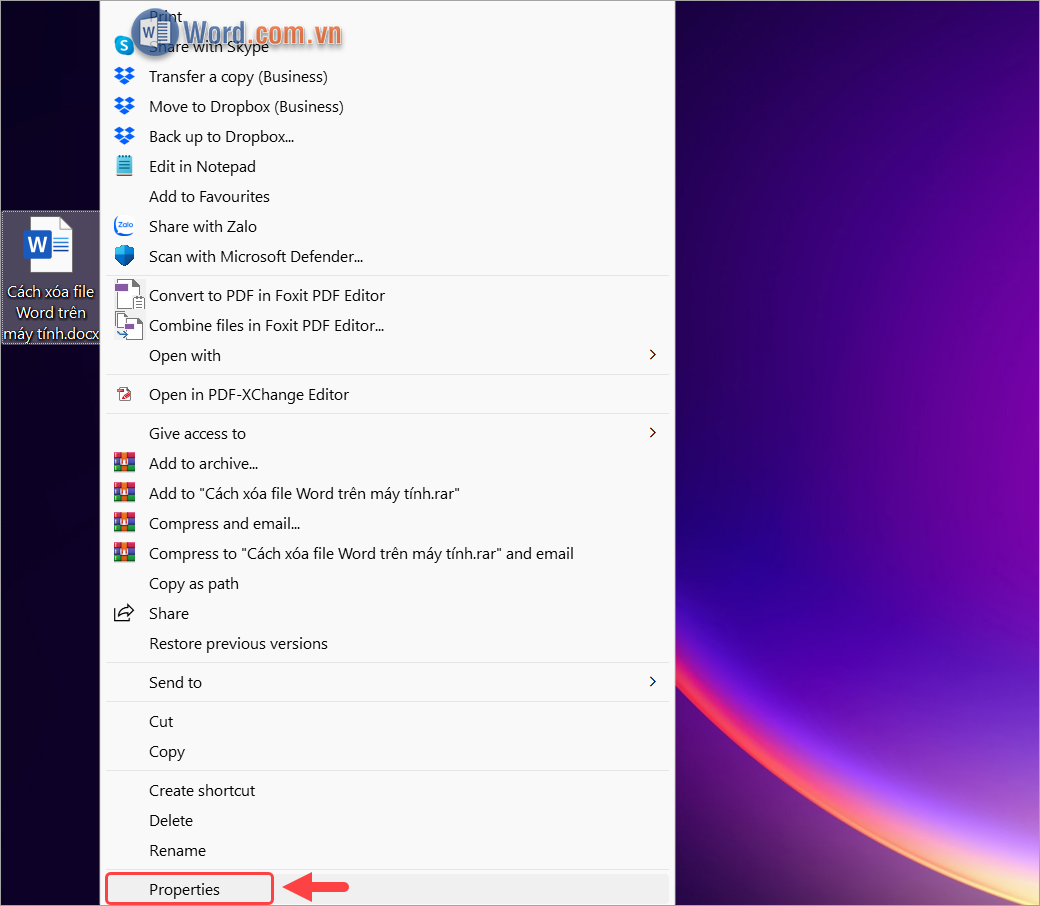Select Add to "Cách xóa file Word trên máy tính.rar"
The width and height of the screenshot is (1040, 906).
(387, 493)
